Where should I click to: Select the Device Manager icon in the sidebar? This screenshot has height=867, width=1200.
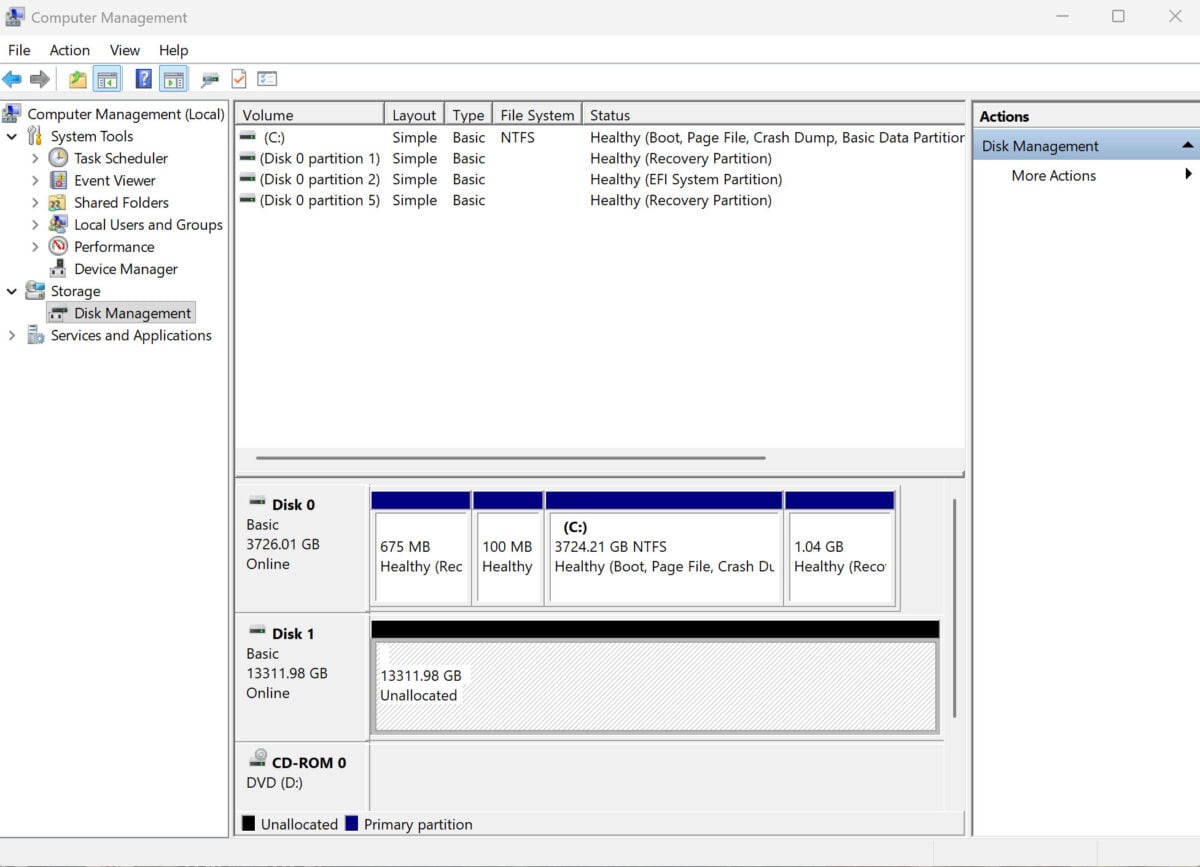coord(58,268)
